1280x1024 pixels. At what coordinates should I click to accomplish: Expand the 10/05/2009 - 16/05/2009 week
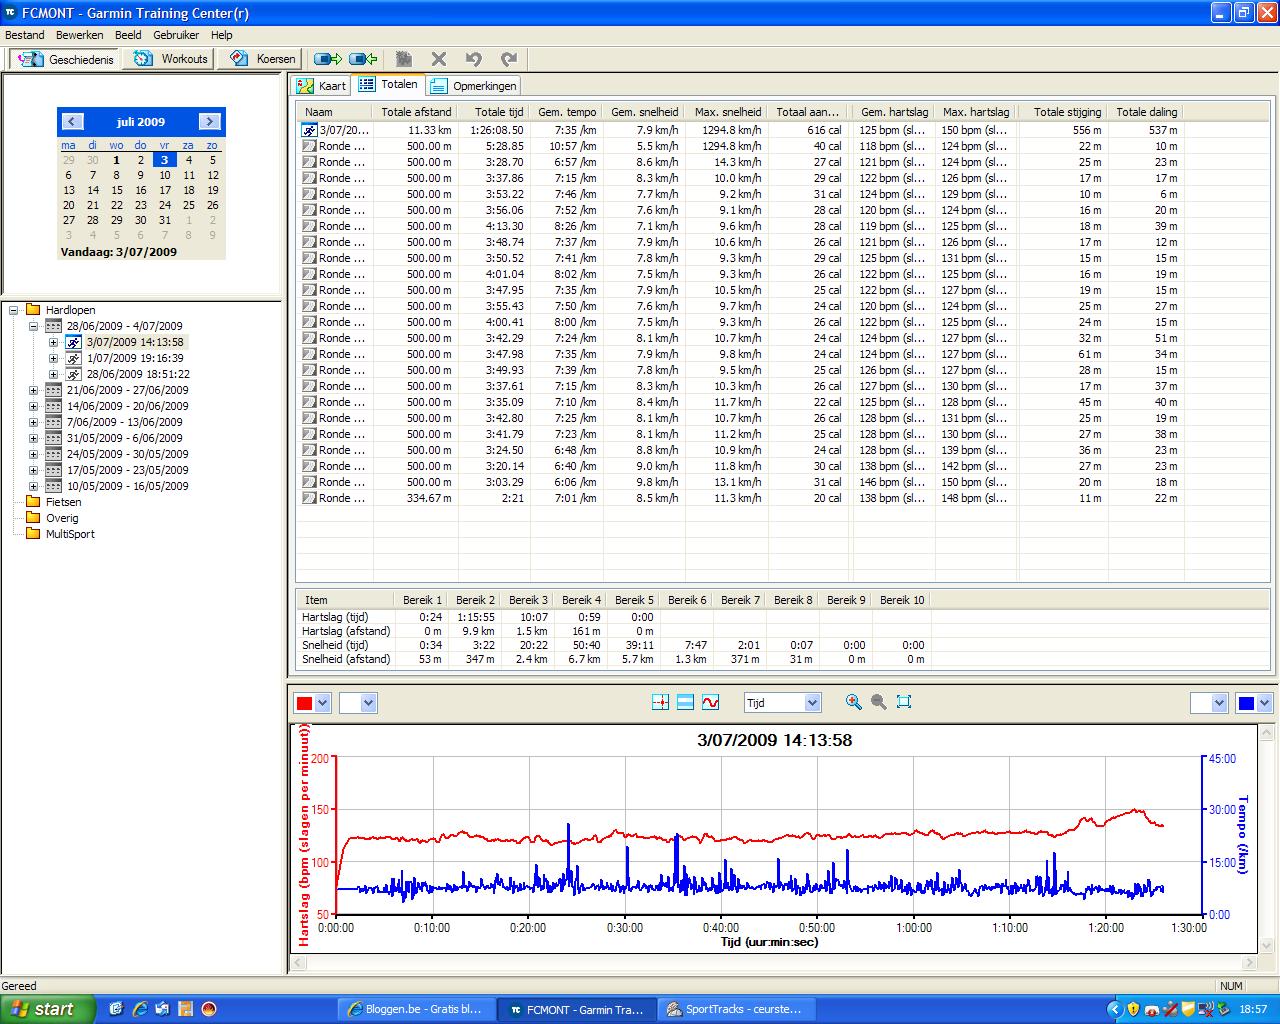34,486
